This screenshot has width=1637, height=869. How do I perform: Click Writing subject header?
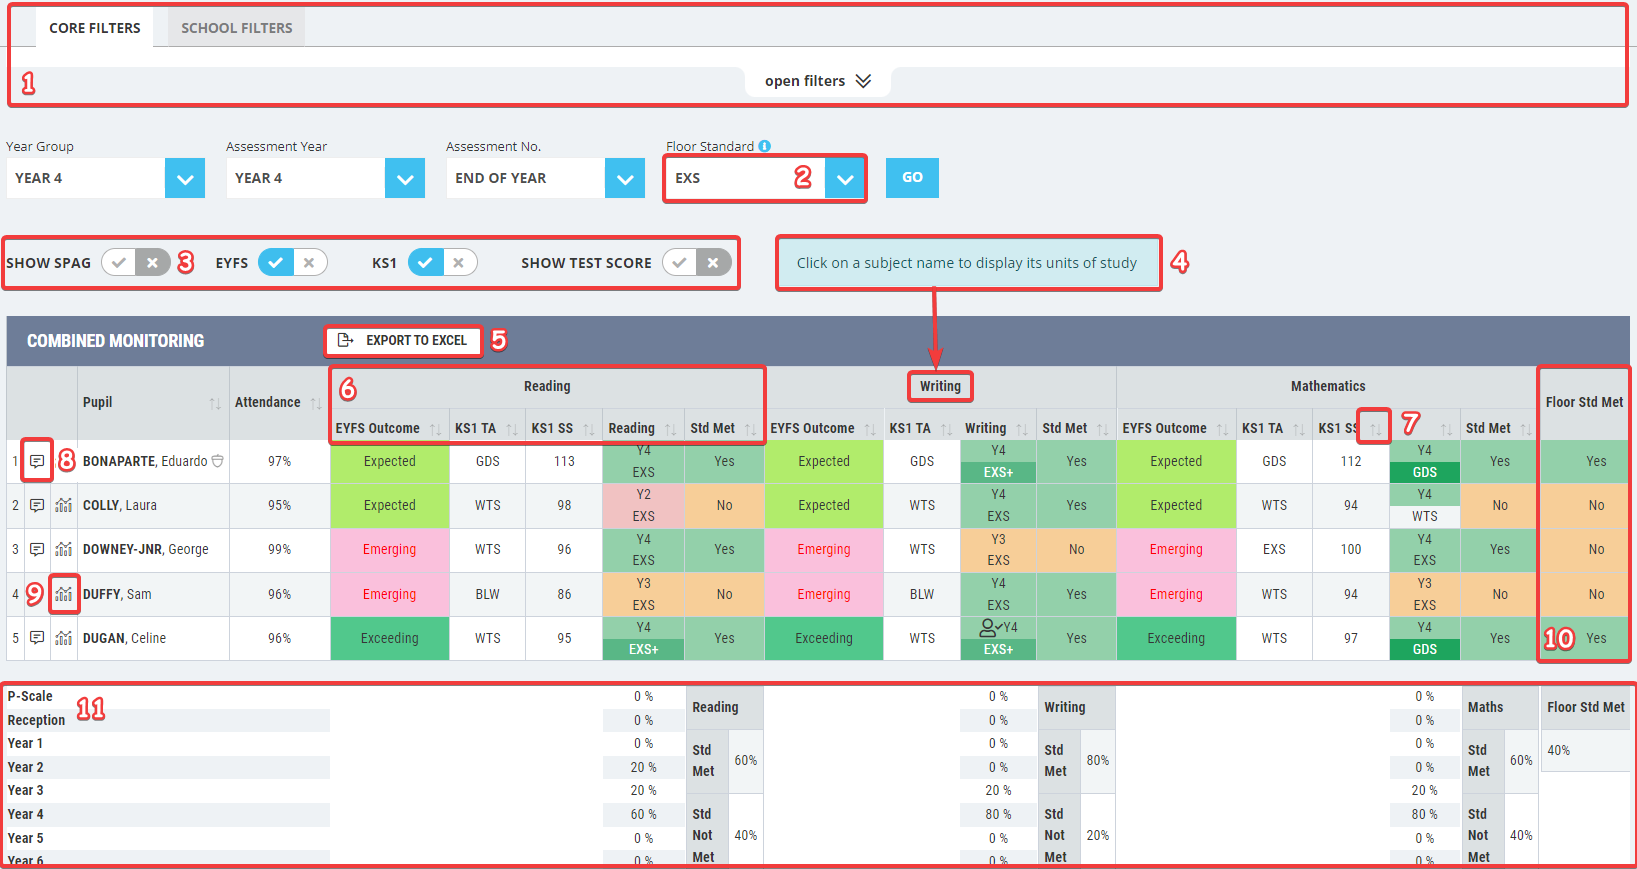(x=940, y=386)
